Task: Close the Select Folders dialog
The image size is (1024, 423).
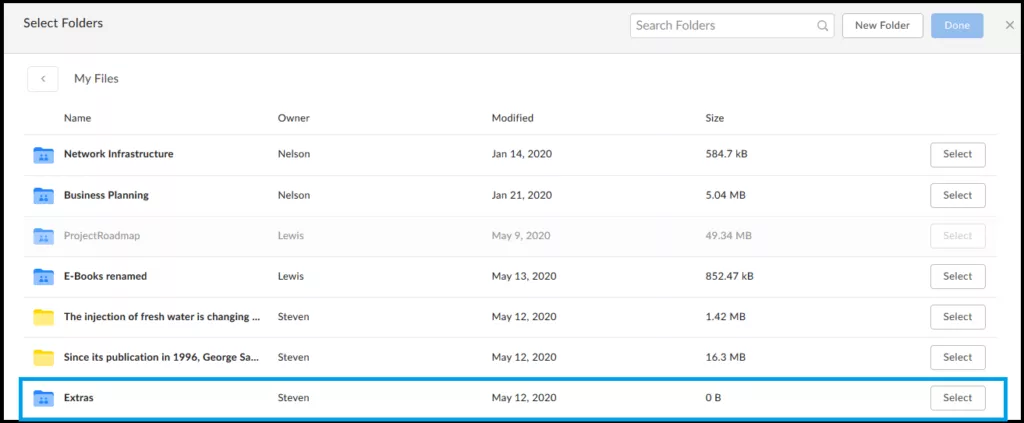Action: tap(1009, 25)
